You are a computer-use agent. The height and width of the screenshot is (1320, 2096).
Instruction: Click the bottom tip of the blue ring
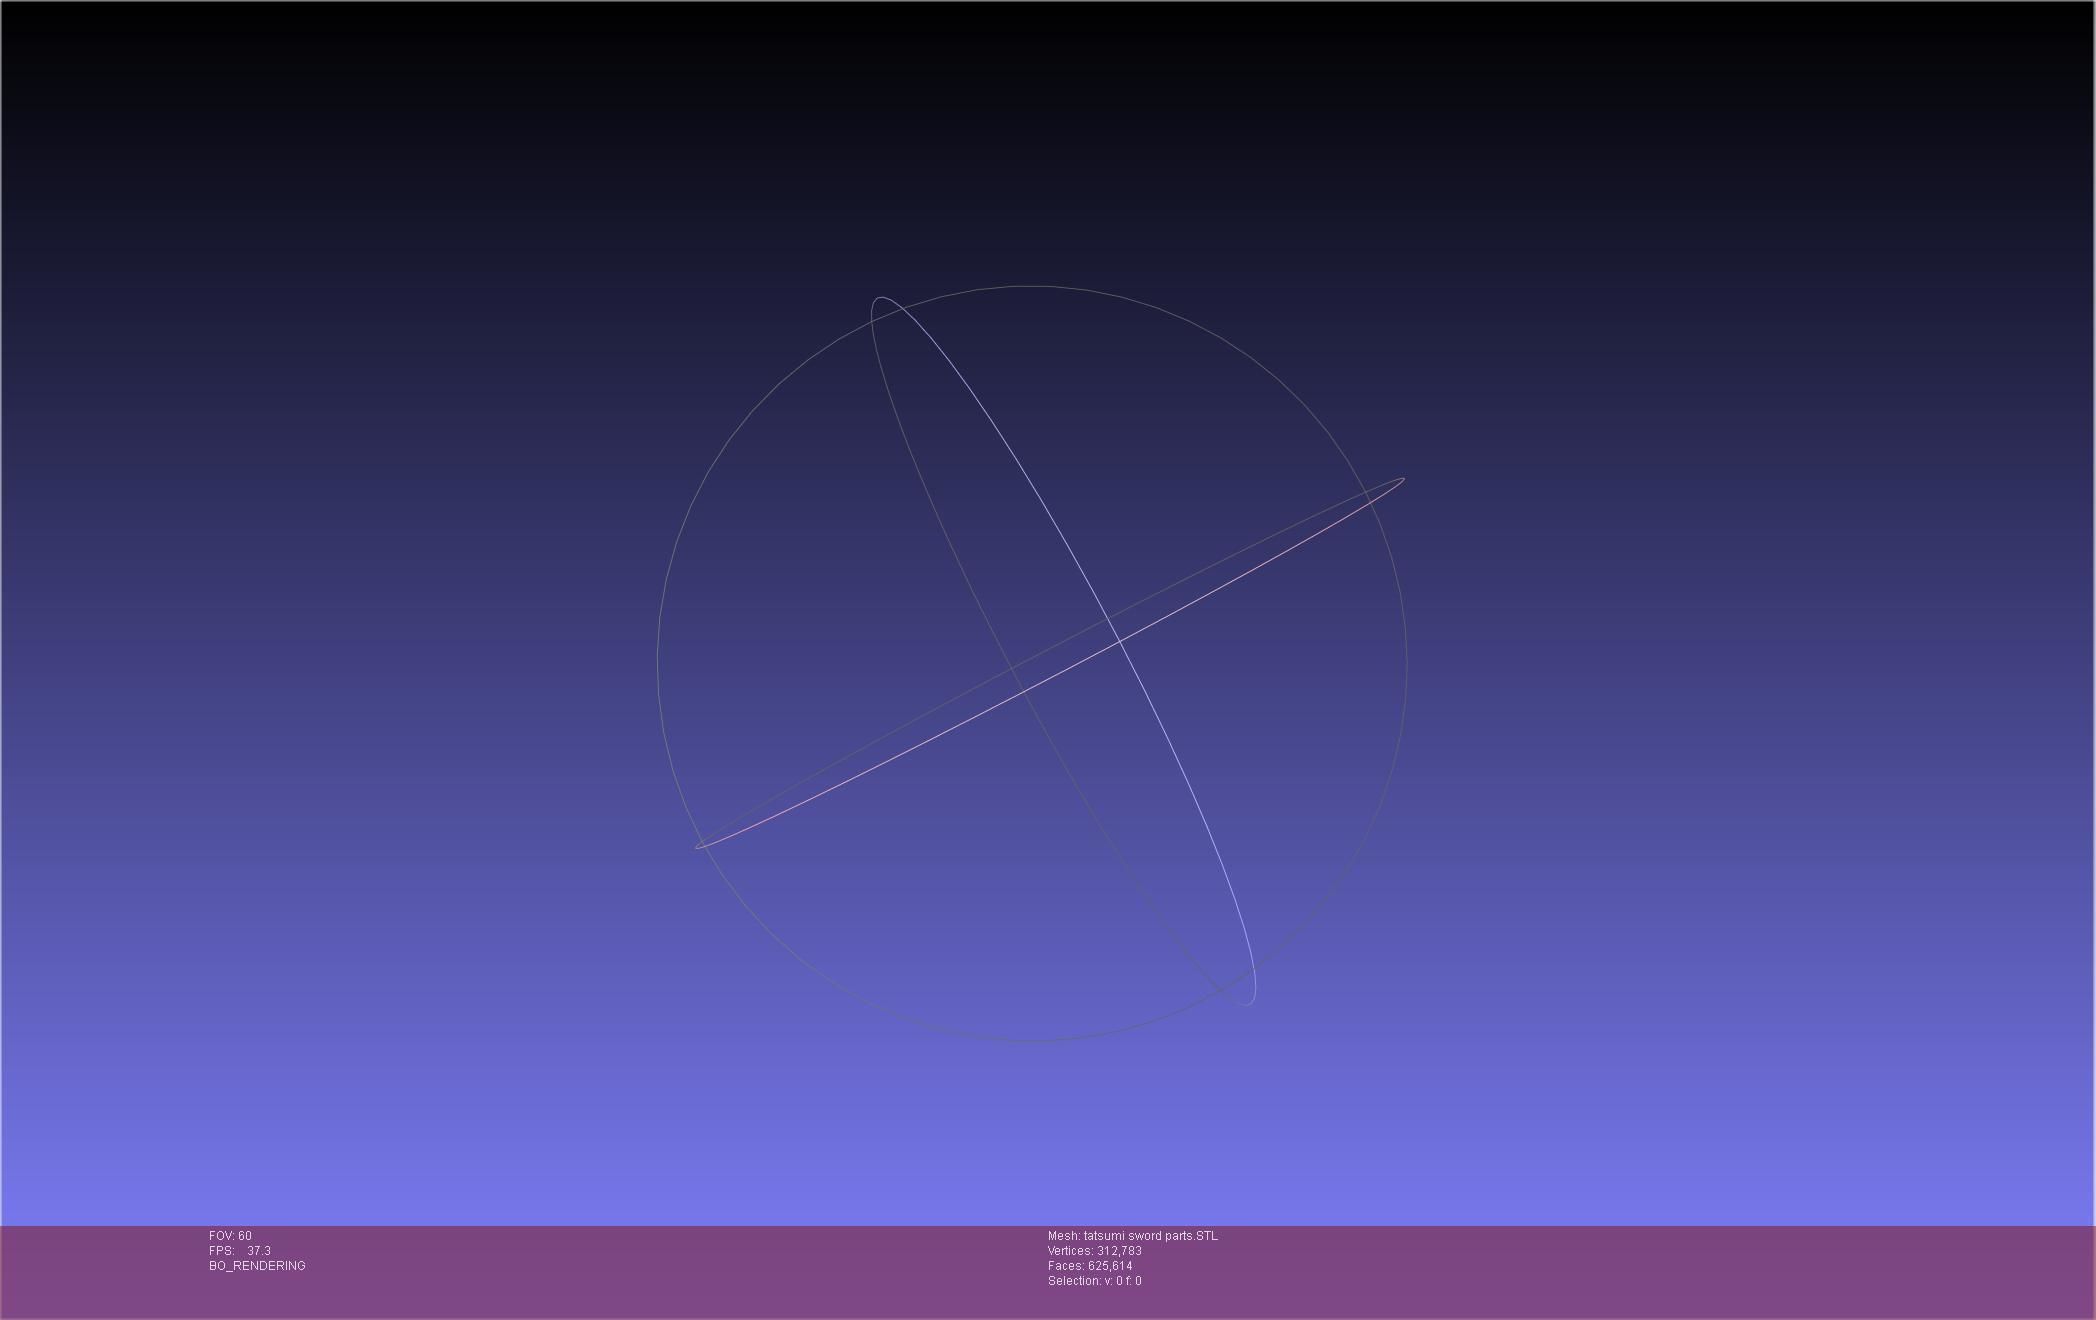pos(1249,1003)
